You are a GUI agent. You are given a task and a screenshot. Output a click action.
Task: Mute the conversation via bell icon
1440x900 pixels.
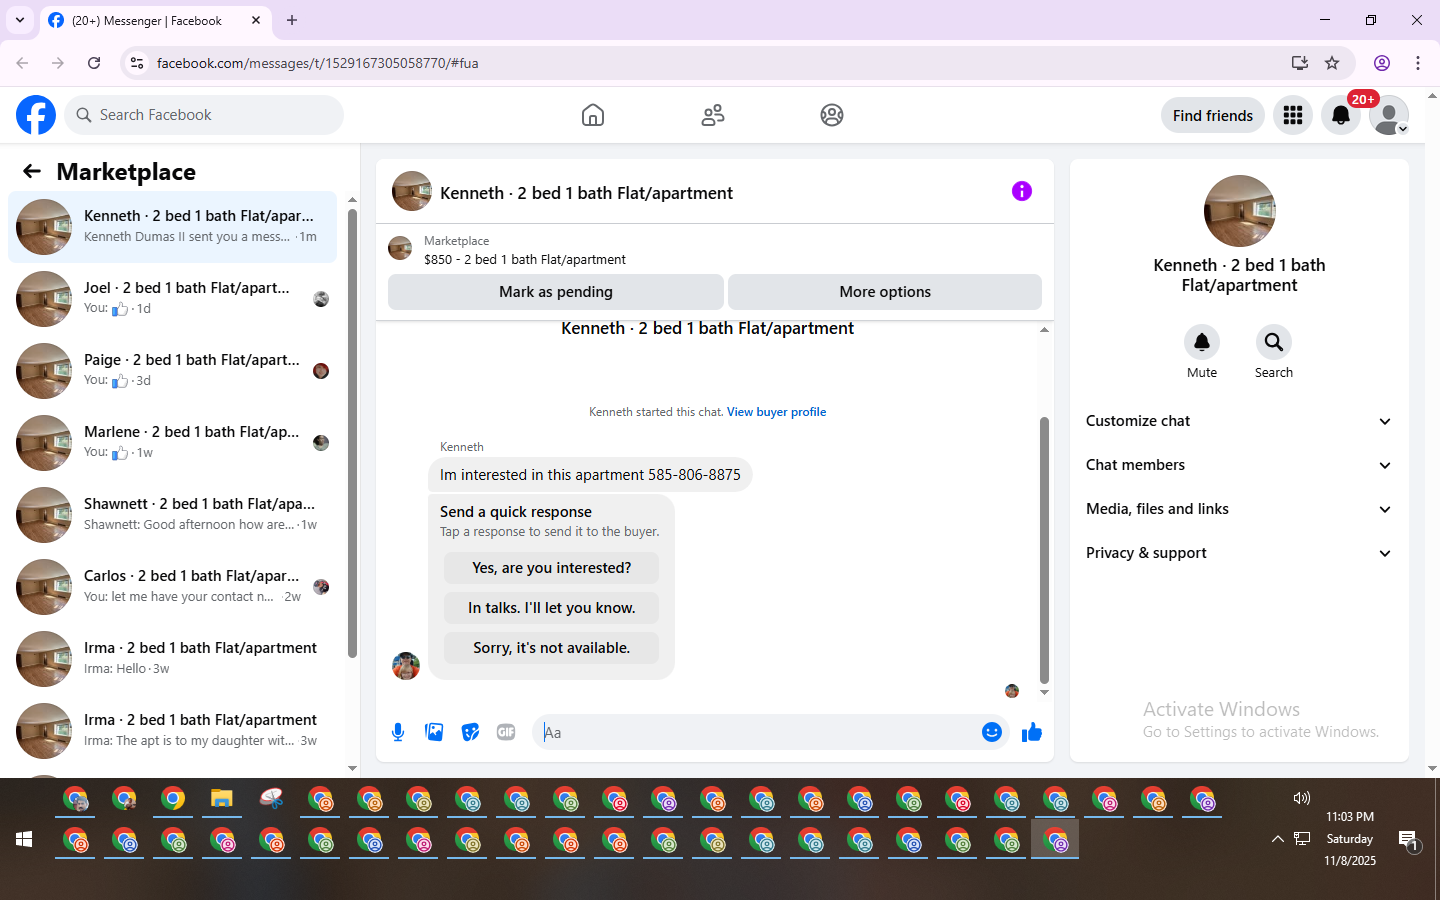pyautogui.click(x=1202, y=342)
